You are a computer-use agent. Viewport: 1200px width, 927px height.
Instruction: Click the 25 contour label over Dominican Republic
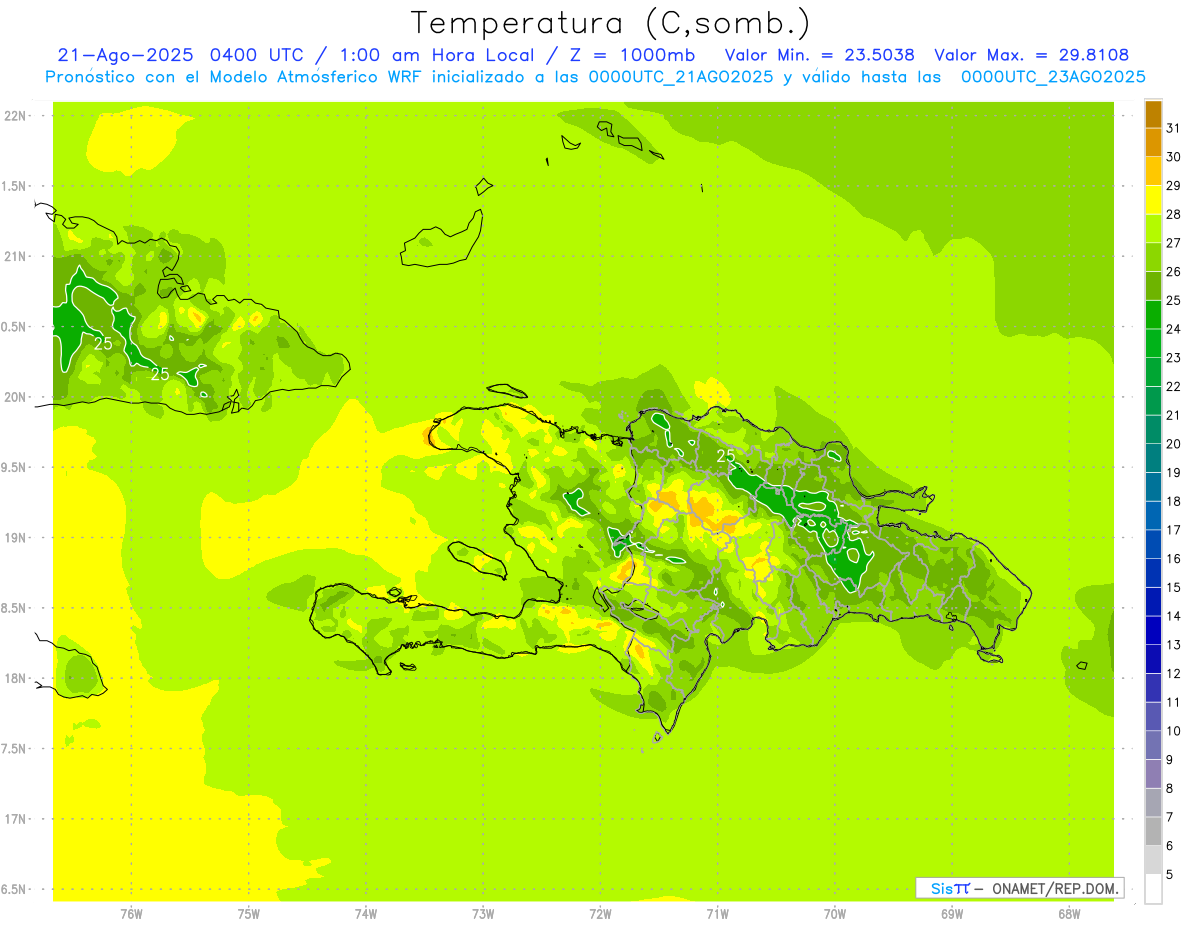727,456
